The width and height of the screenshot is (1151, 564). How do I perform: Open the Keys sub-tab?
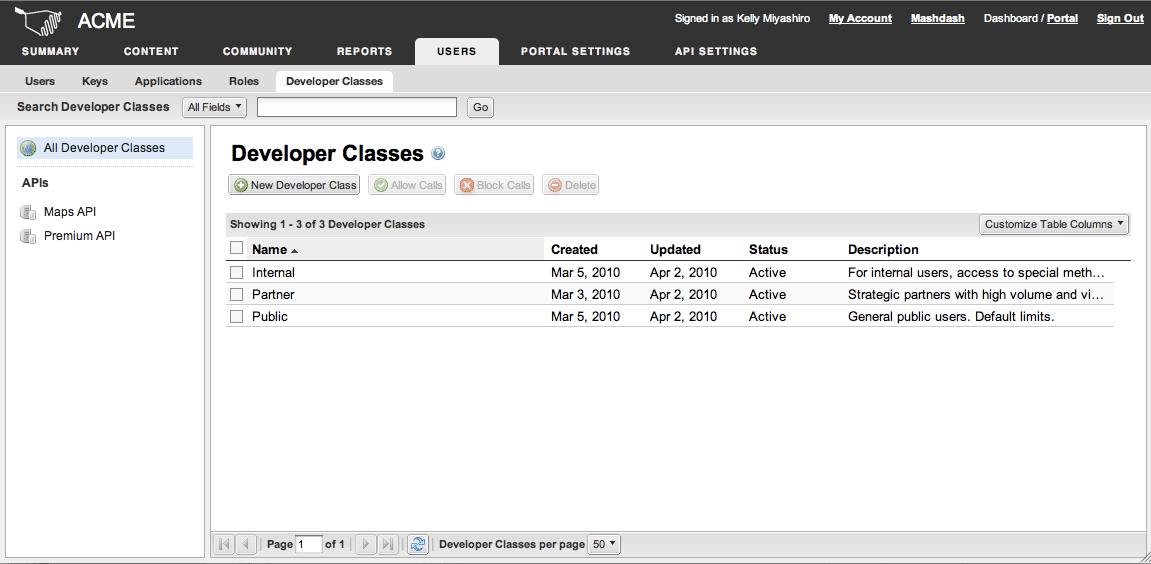click(95, 82)
